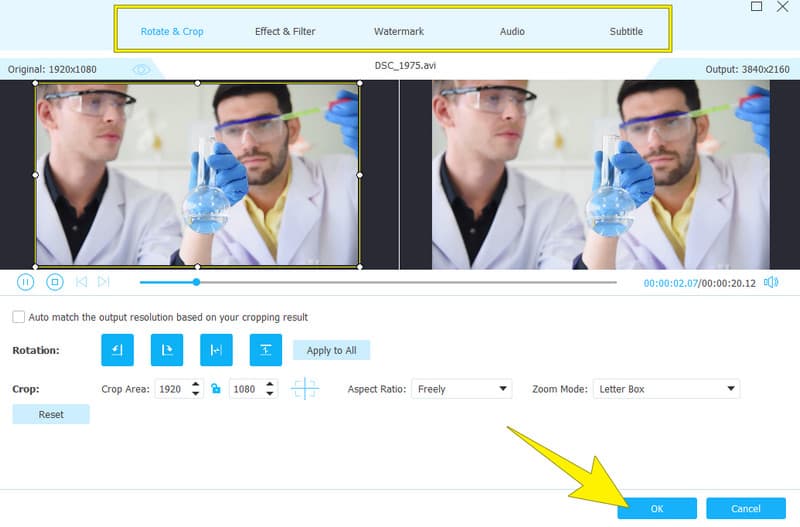Toggle the aspect ratio lock icon
Screen dimensions: 800x527
[214, 389]
